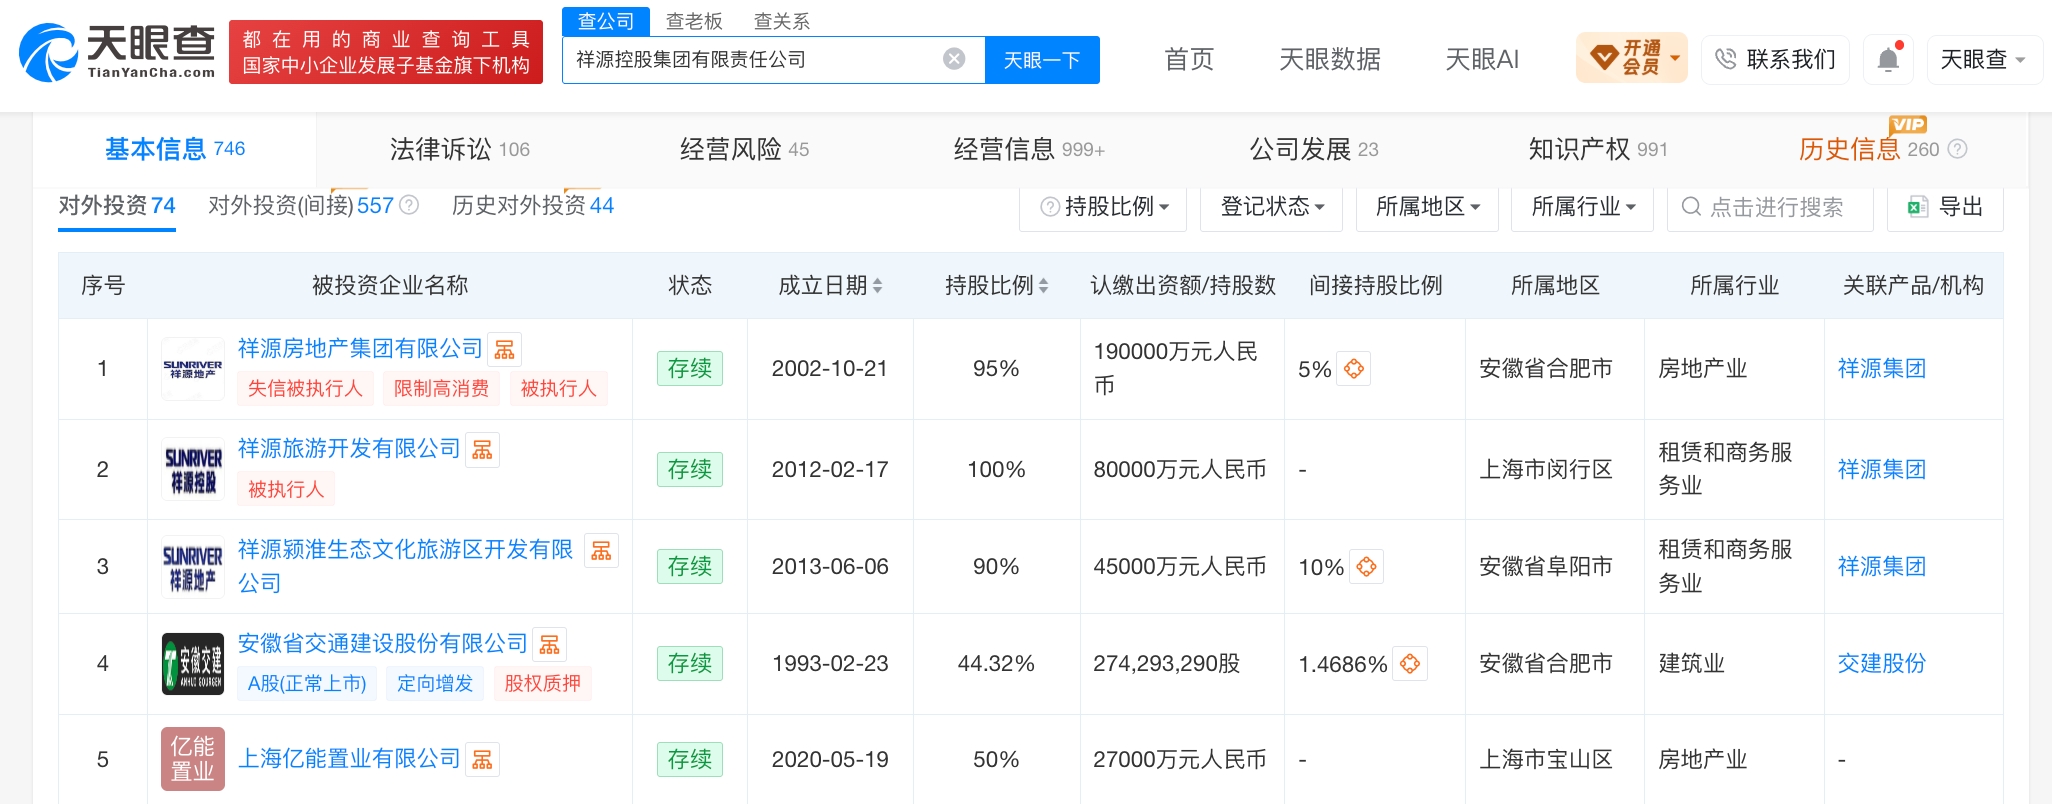The height and width of the screenshot is (804, 2052).
Task: Click the 联系我们 button
Action: [x=1776, y=59]
